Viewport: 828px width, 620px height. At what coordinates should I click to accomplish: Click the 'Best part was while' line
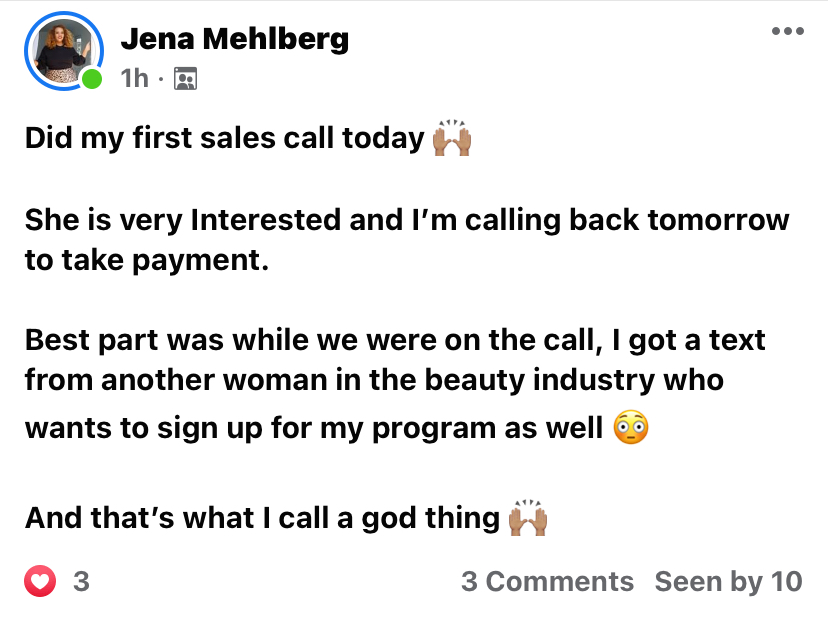(x=395, y=339)
